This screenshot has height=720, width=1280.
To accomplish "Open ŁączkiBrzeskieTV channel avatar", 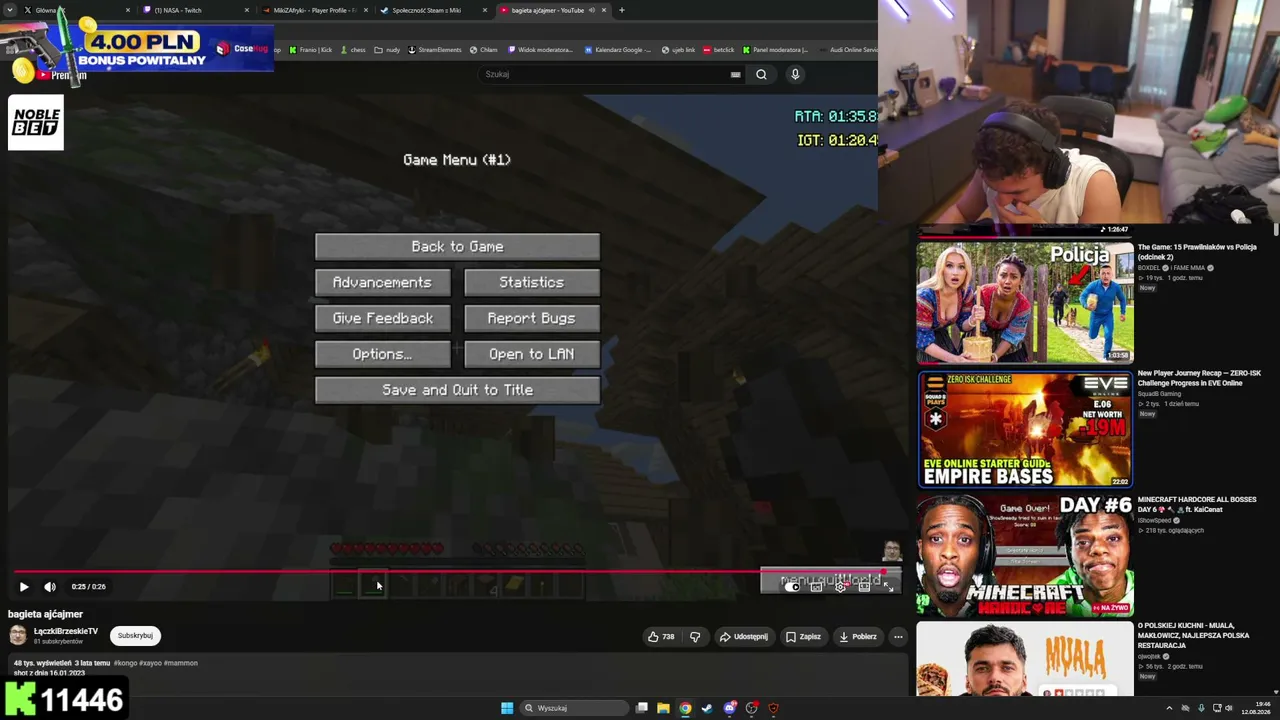I will [18, 635].
